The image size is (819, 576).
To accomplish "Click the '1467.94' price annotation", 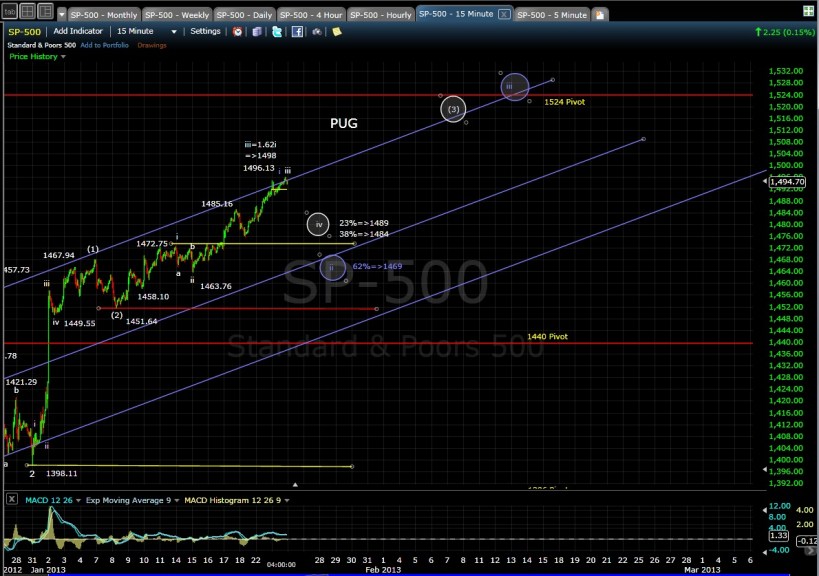I will (x=58, y=255).
